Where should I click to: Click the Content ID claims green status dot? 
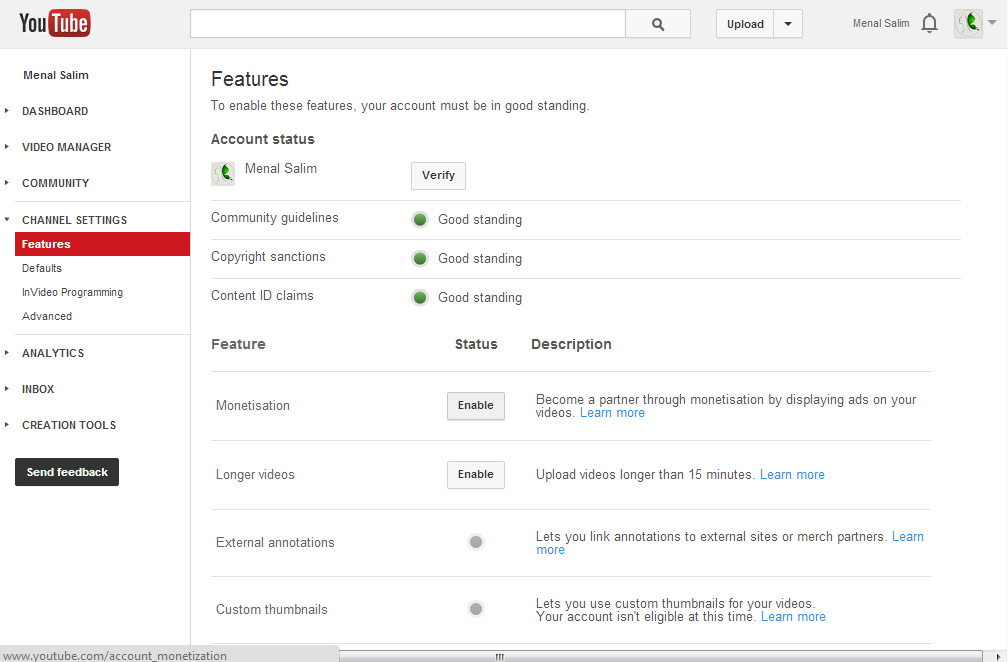pos(420,298)
